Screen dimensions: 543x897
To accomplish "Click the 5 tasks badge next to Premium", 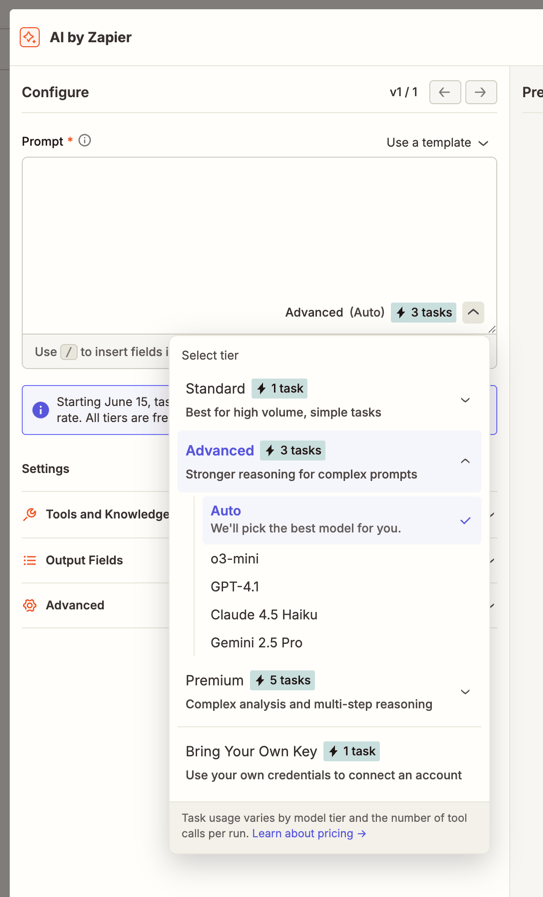I will pos(283,680).
